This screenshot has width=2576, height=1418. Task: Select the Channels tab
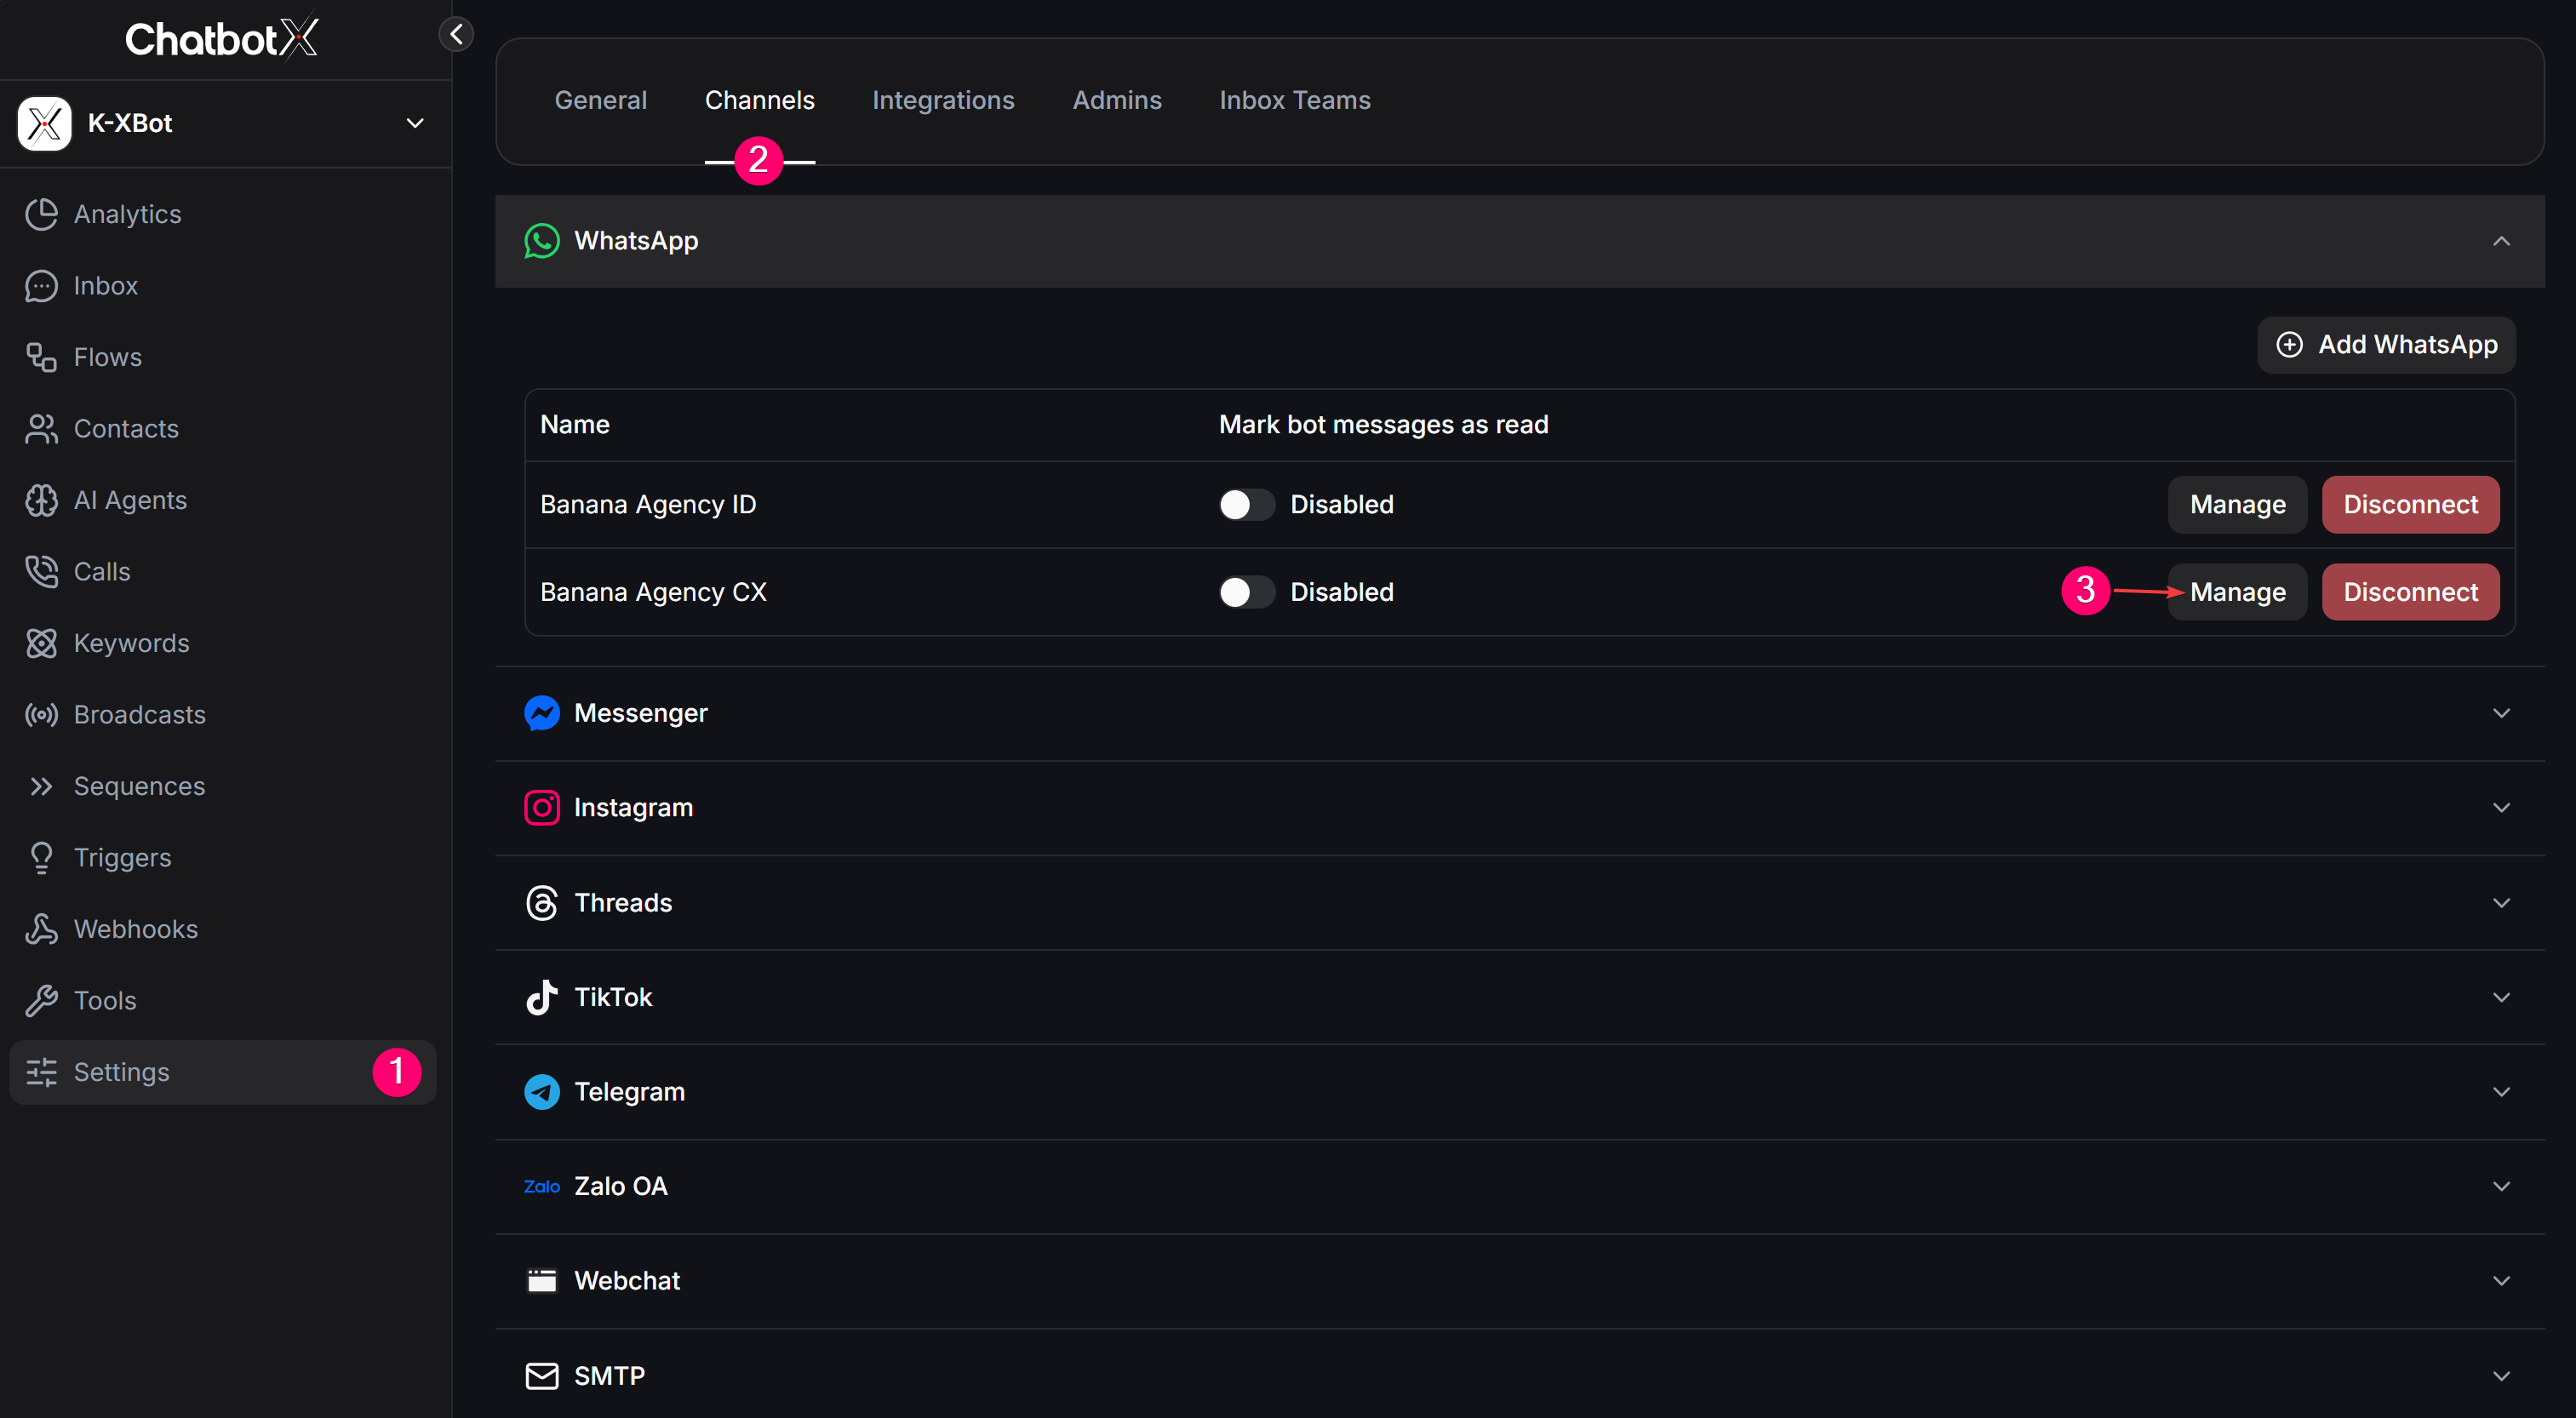coord(759,100)
